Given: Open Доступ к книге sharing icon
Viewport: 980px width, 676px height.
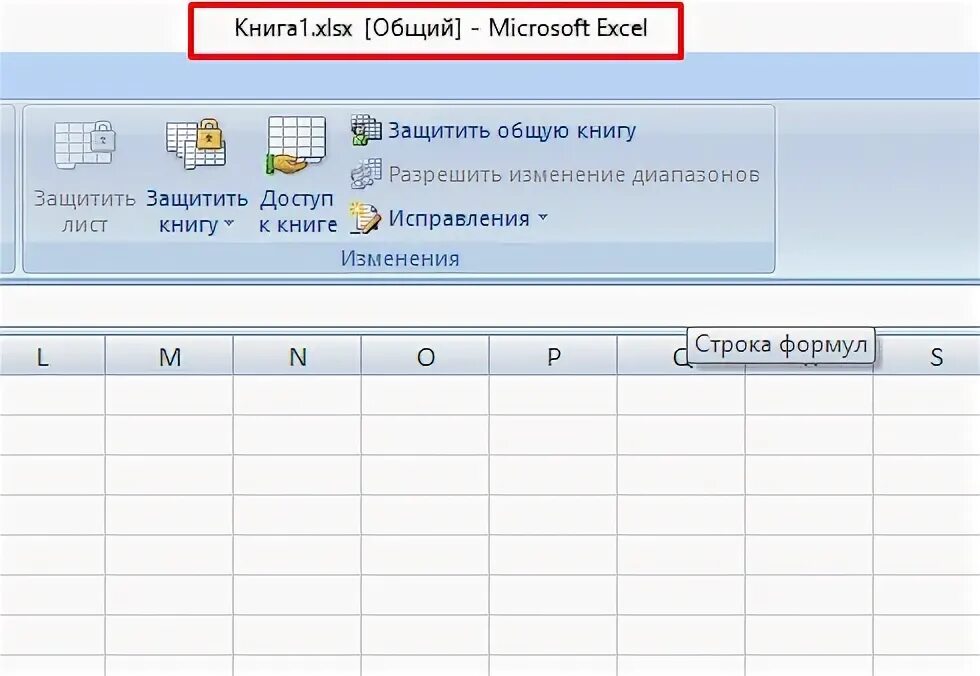Looking at the screenshot, I should point(296,145).
